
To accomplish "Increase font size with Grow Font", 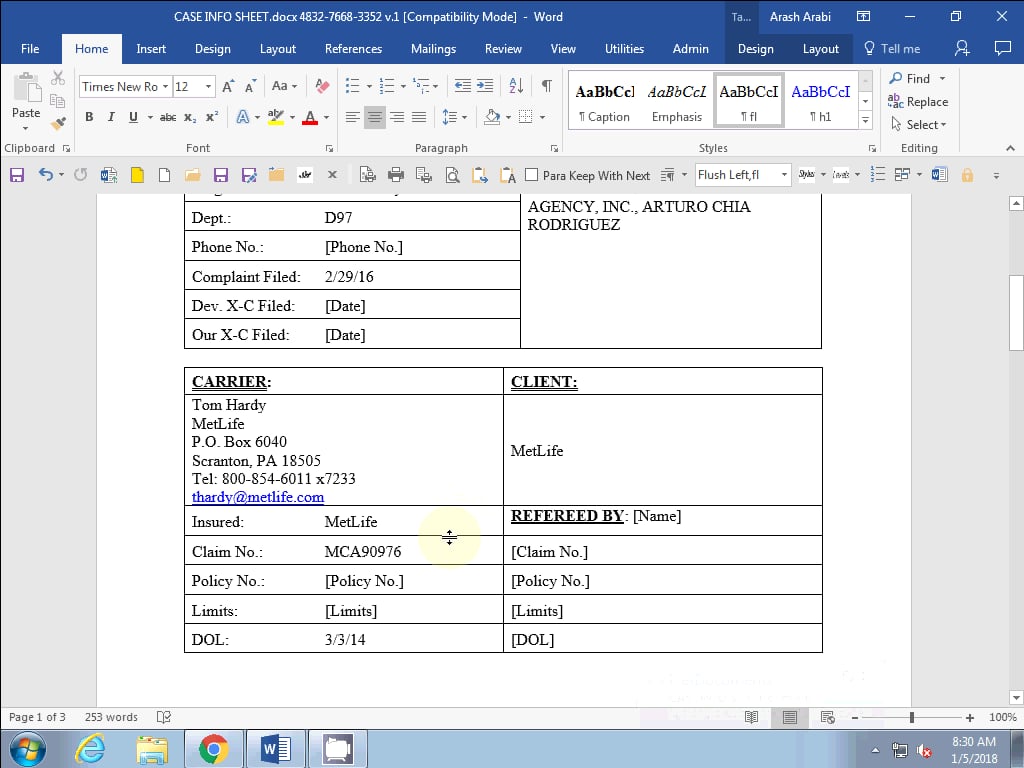I will 228,86.
